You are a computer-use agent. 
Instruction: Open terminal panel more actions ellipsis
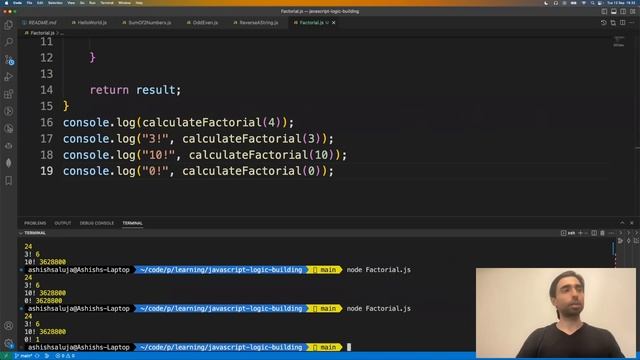611,233
